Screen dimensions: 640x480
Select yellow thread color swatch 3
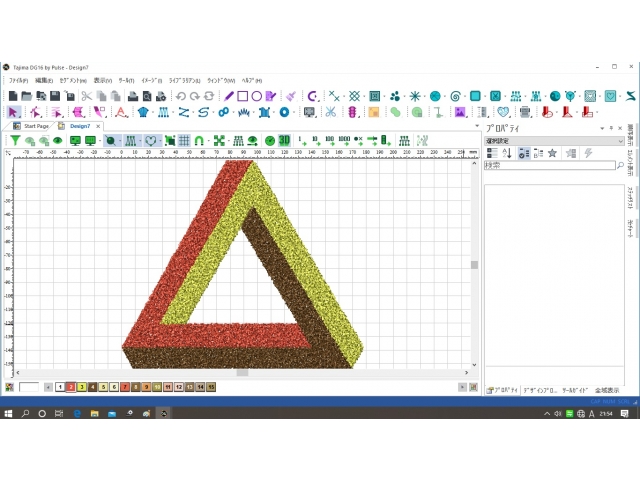tap(82, 387)
